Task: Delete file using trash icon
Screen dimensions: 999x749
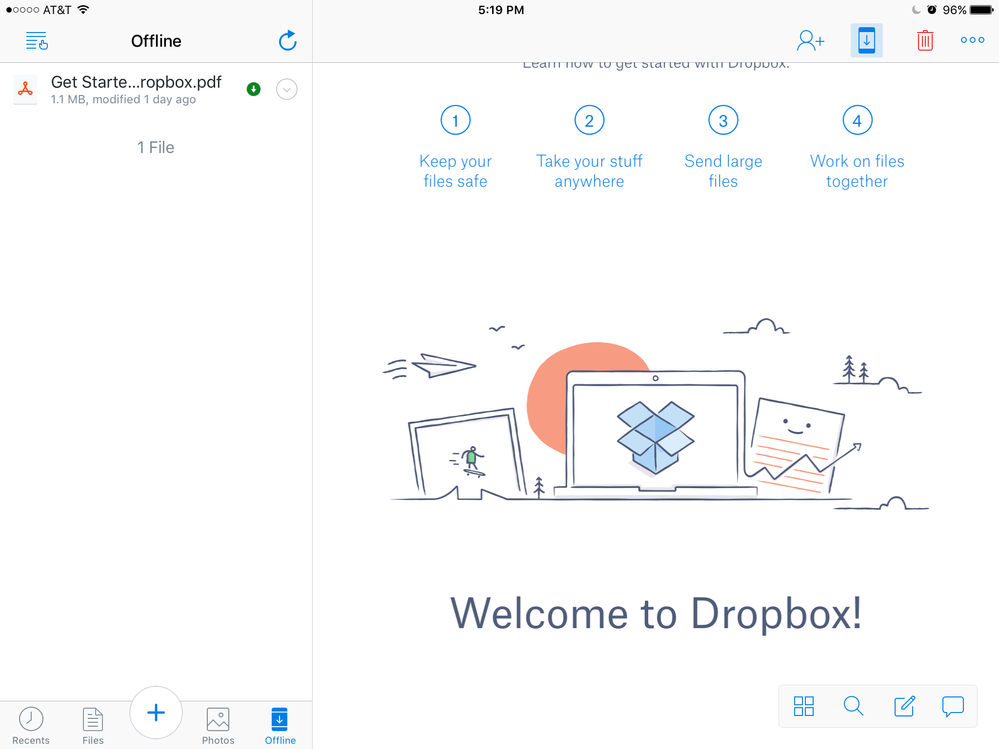Action: (925, 41)
